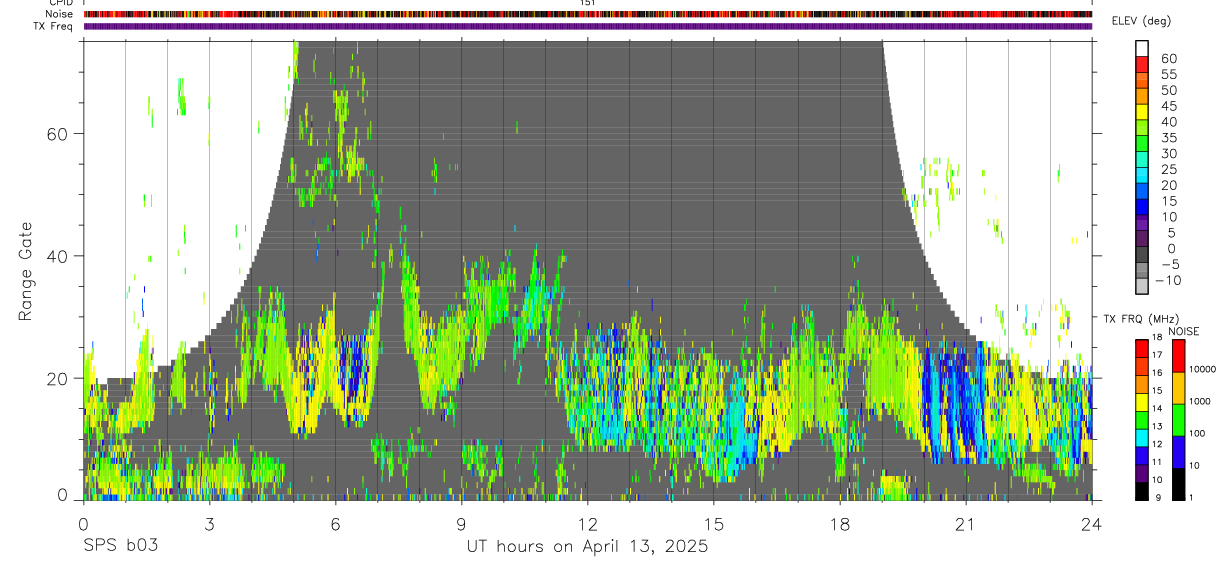This screenshot has height=567, width=1228.
Task: Click the 'TX Freq' label at the top left
Action: (55, 26)
